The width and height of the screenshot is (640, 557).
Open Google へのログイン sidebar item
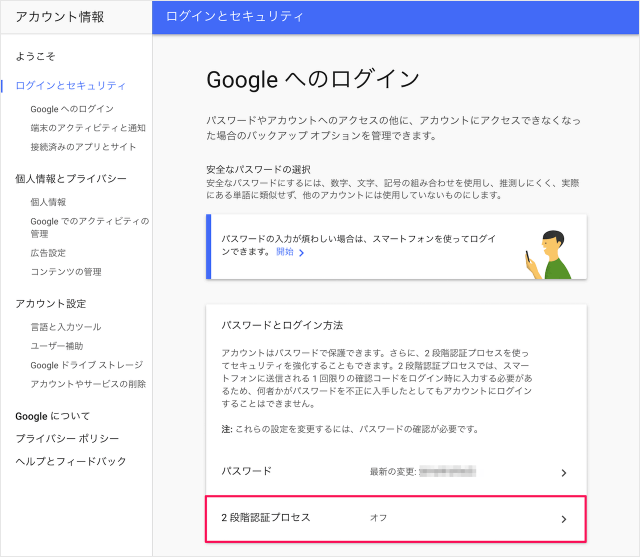click(72, 108)
